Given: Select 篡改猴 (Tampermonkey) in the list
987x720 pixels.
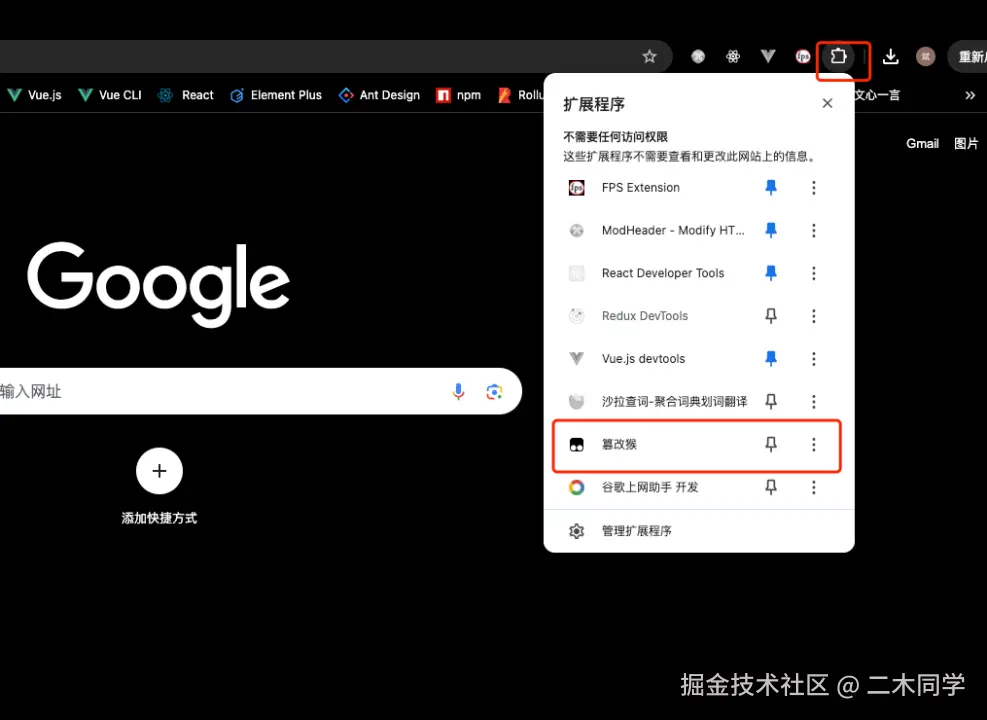Looking at the screenshot, I should (655, 444).
